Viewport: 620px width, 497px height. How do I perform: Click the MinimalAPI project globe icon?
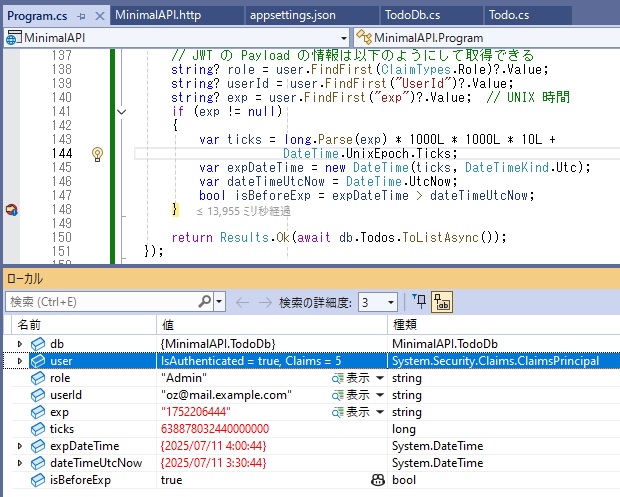(x=13, y=38)
